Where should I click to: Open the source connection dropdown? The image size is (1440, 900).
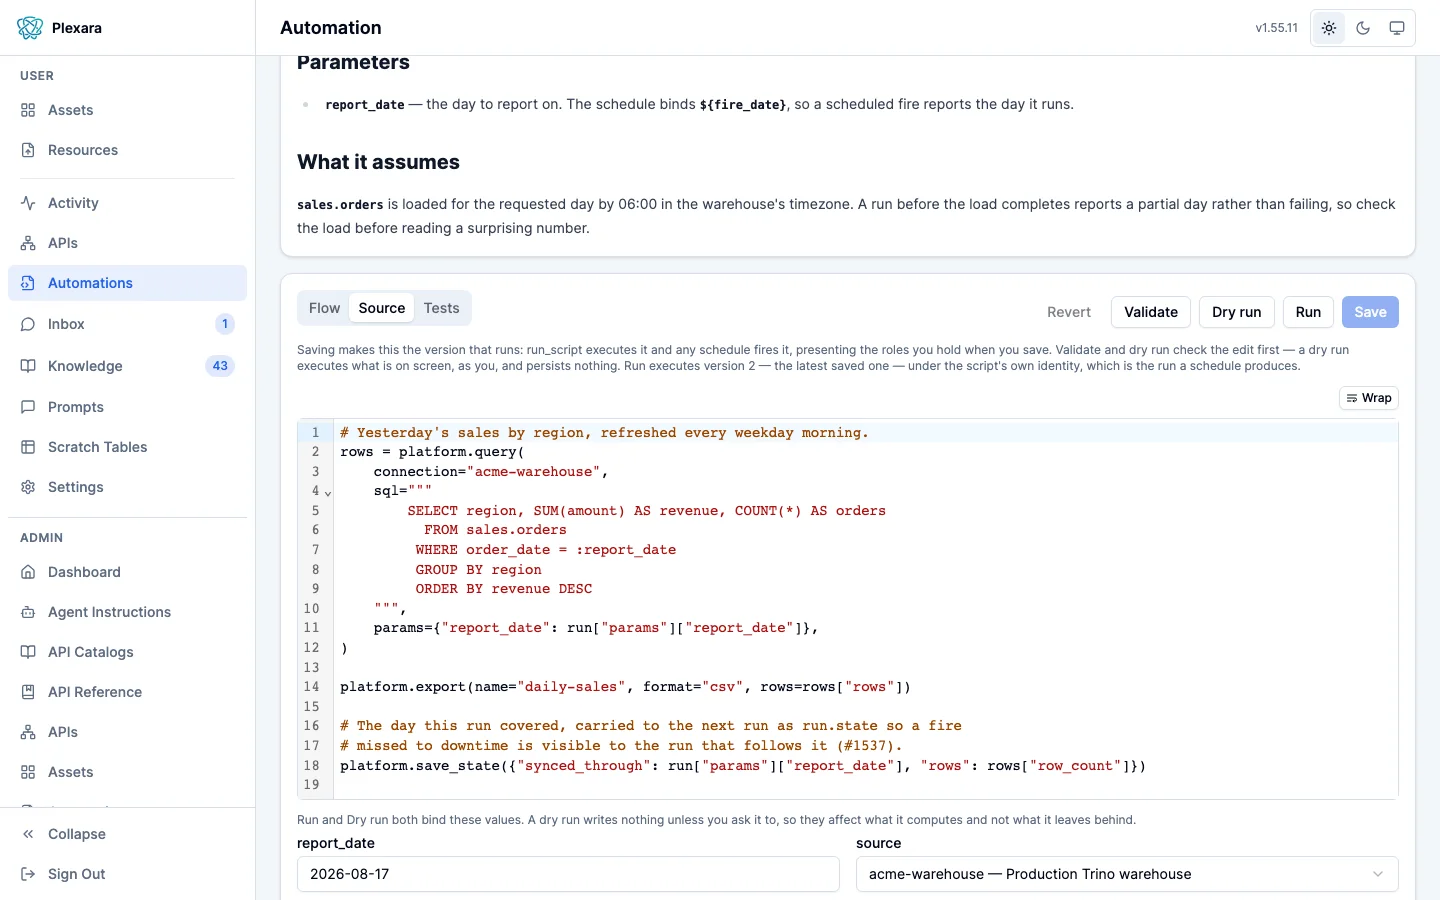tap(1127, 874)
